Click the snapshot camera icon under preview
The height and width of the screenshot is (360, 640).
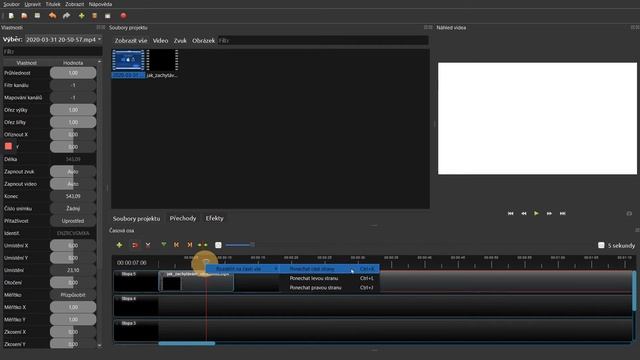pos(629,213)
